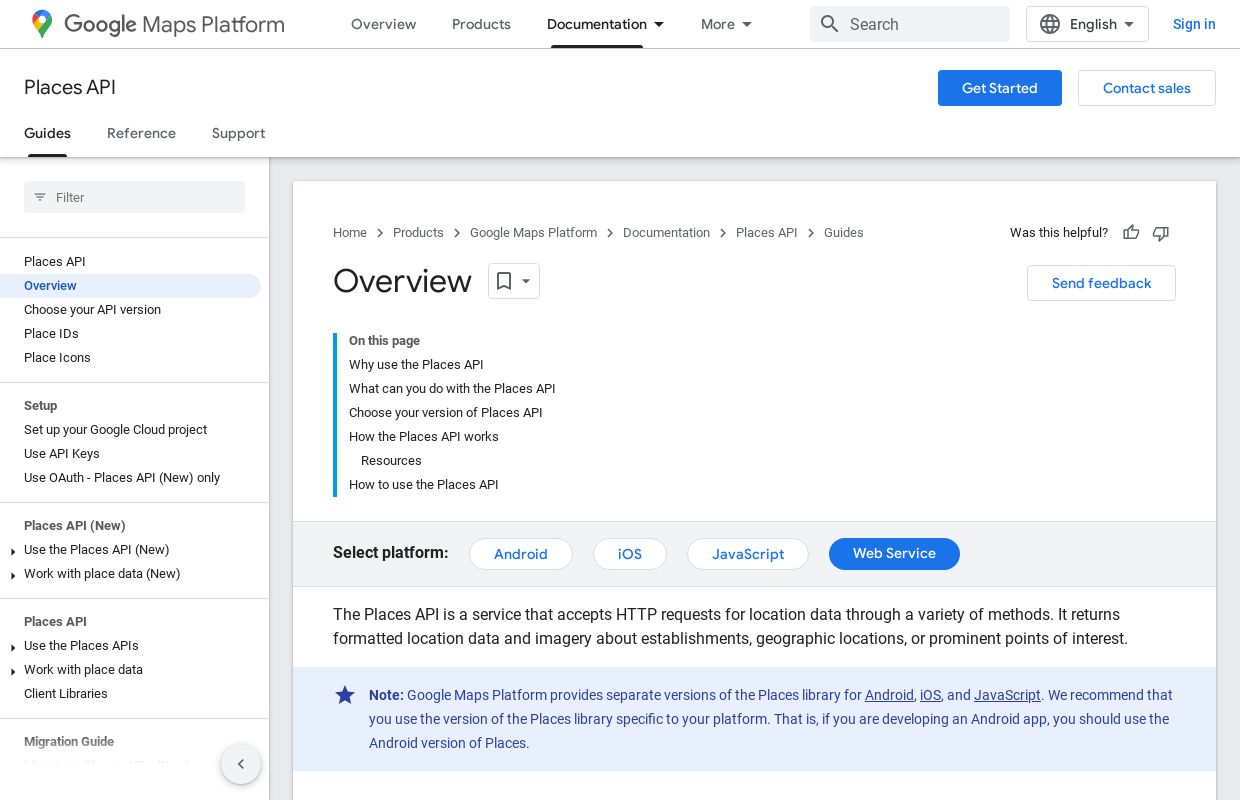Click the Places API page title
1240x800 pixels.
point(70,88)
